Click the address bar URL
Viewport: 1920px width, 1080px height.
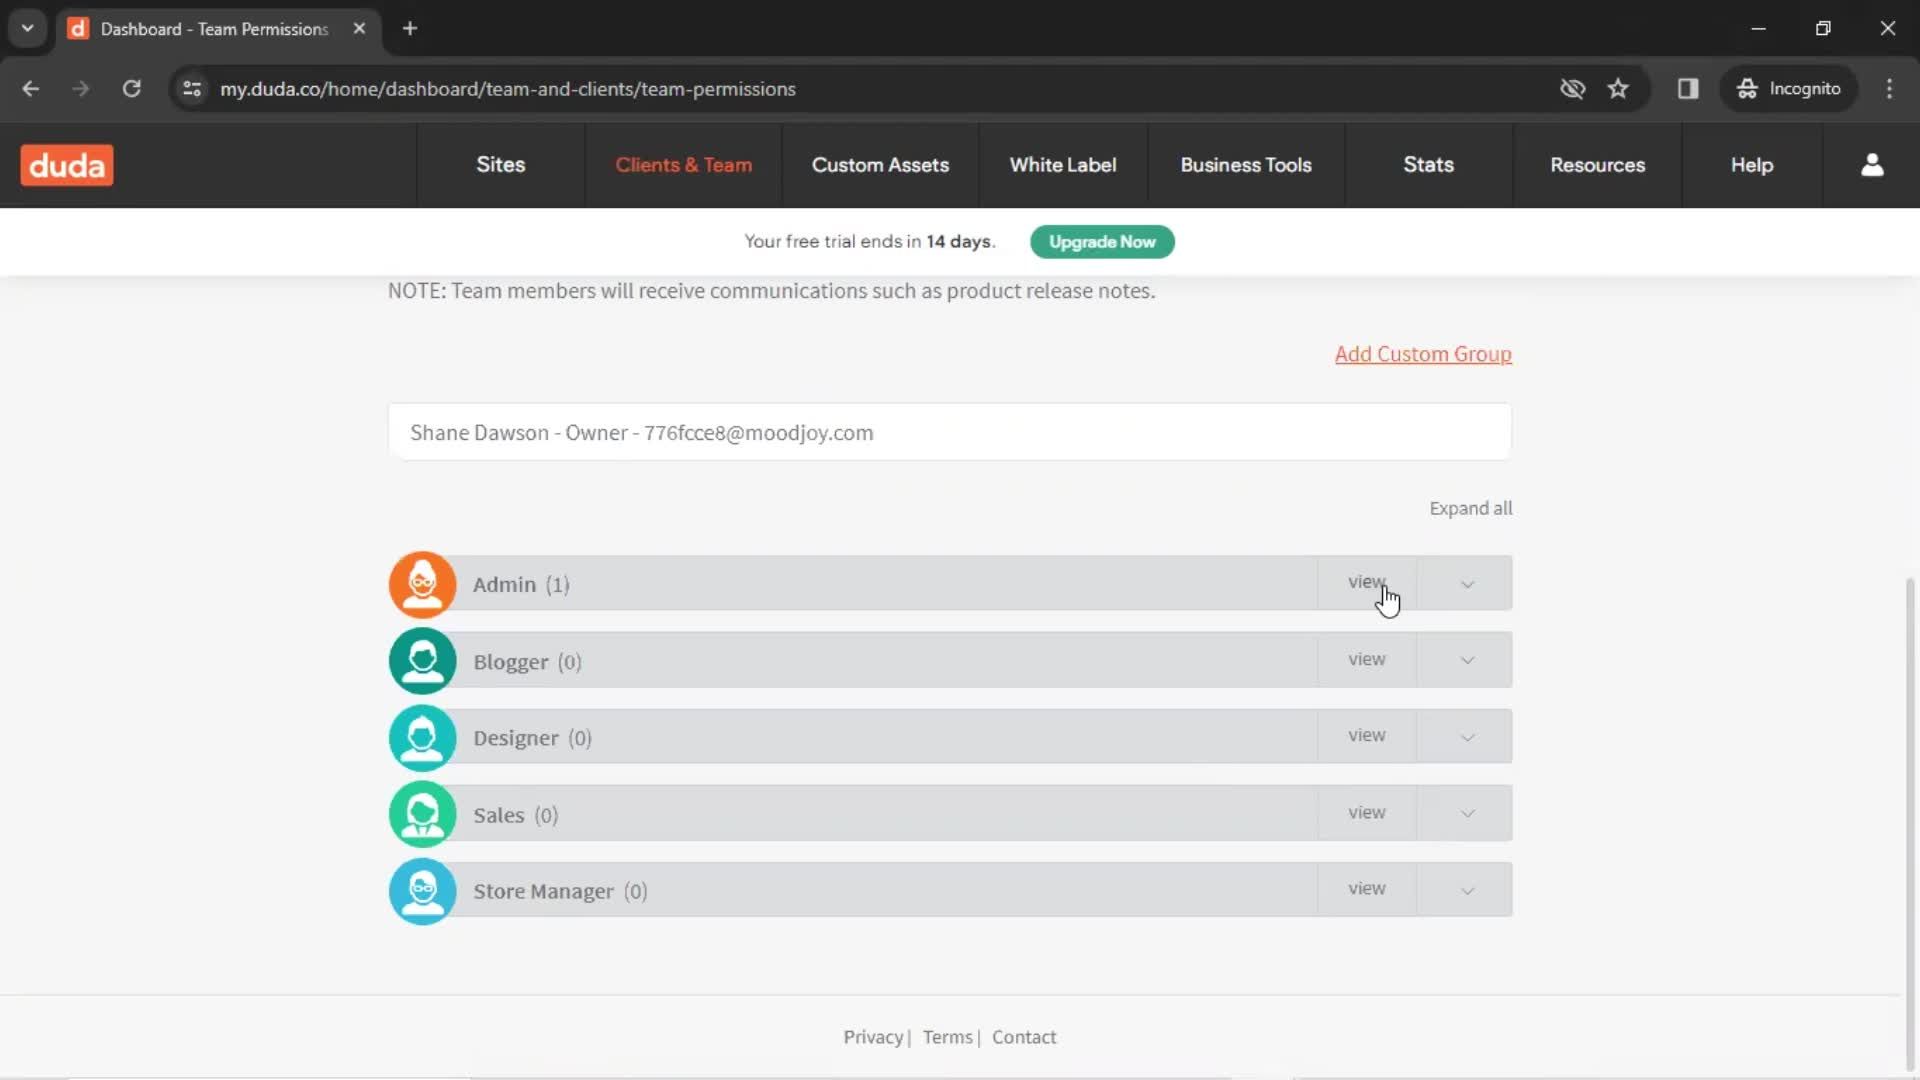pyautogui.click(x=508, y=89)
